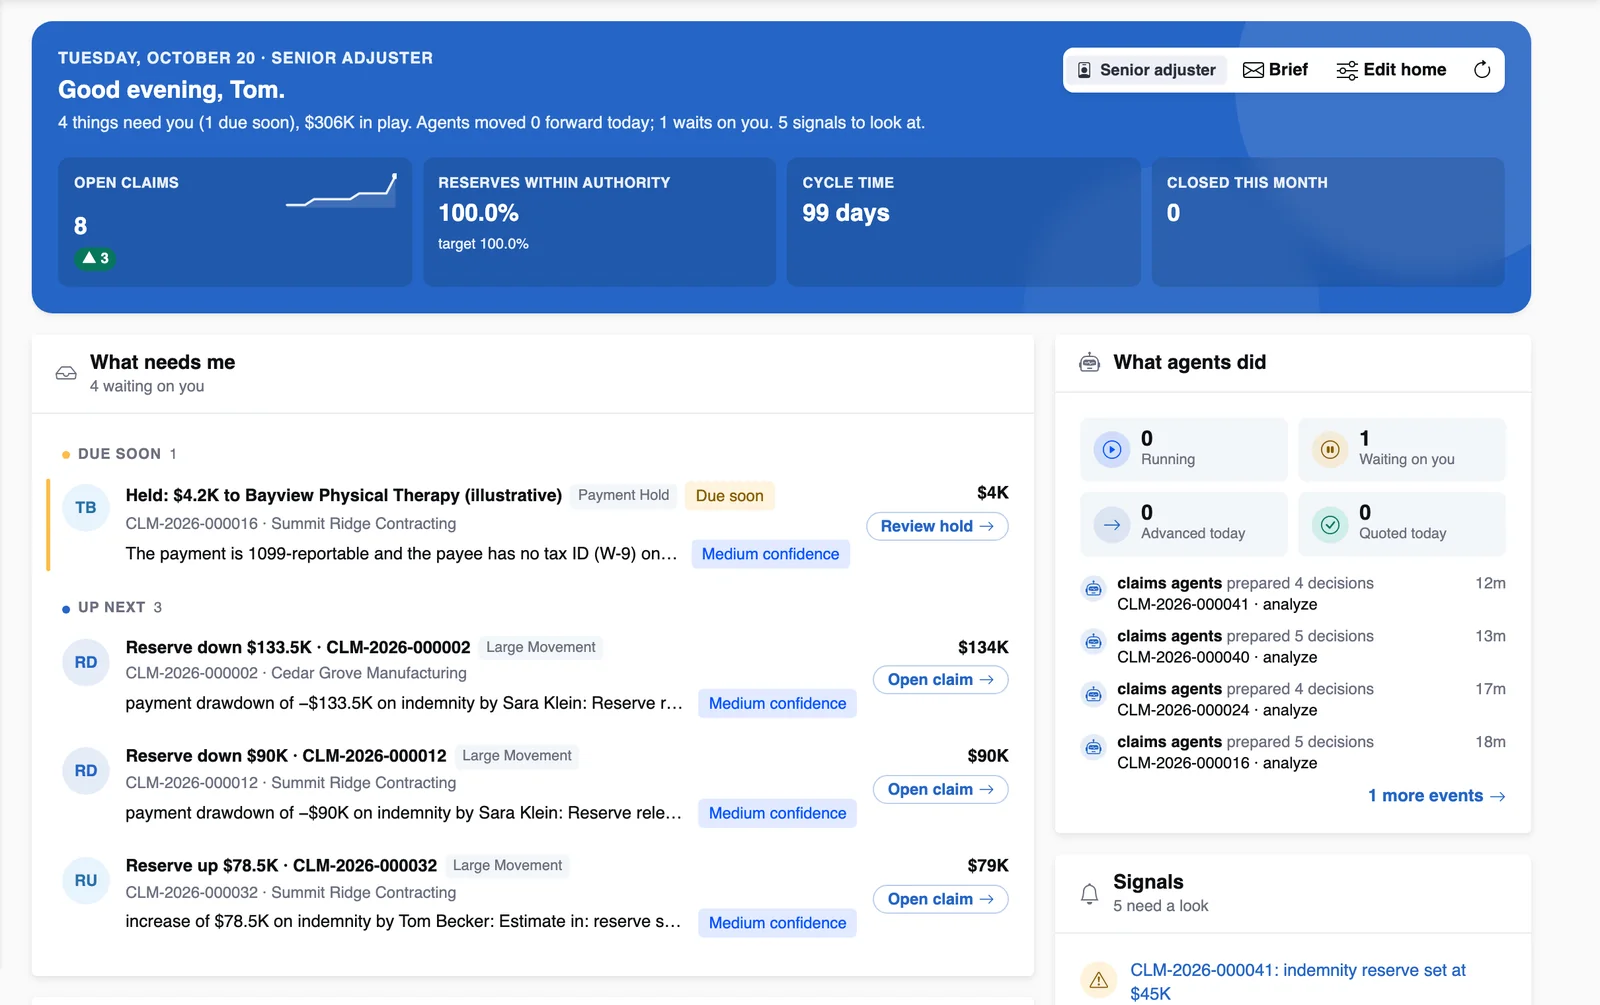
Task: Click the play icon on the Running tile
Action: (1112, 450)
